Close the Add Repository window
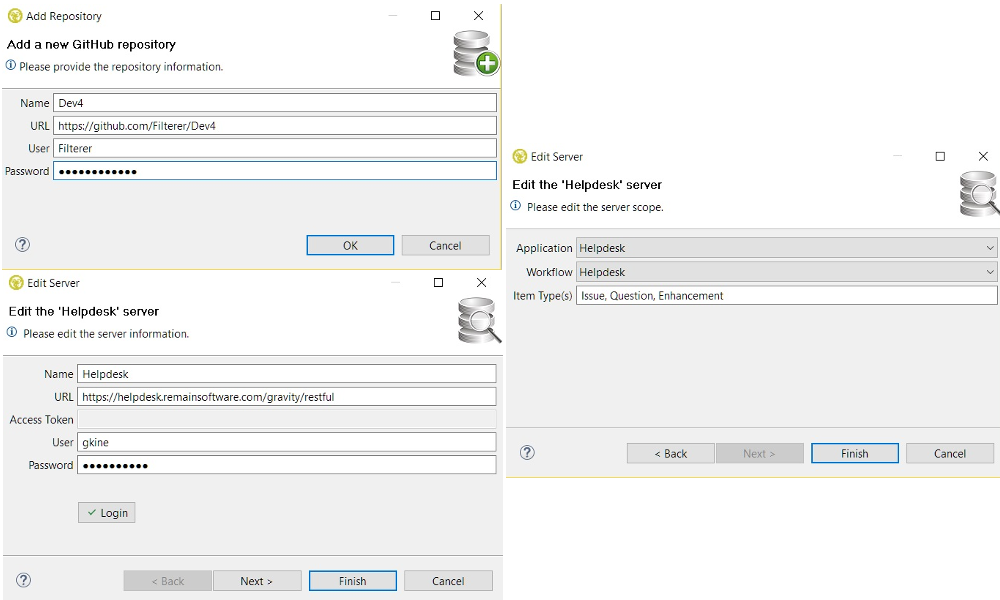Screen dimensions: 1000x600 (478, 15)
